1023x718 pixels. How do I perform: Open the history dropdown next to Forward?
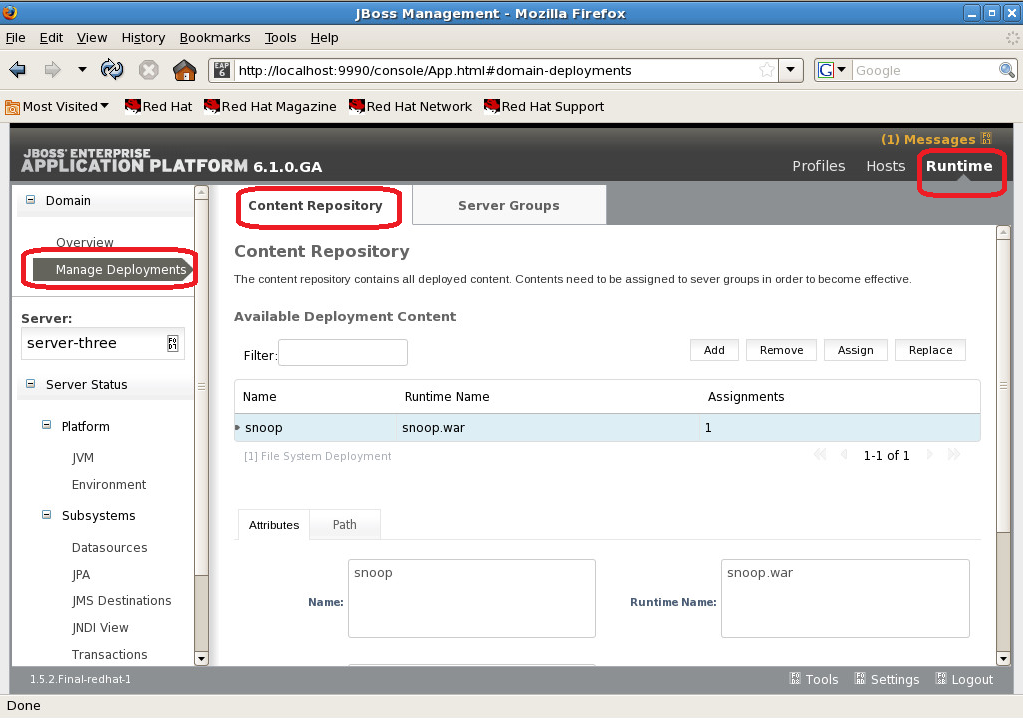tap(82, 69)
